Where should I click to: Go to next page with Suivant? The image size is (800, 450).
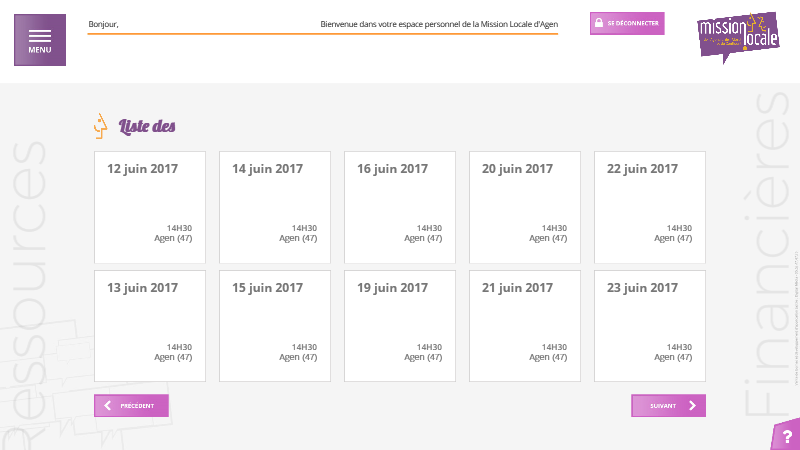[668, 406]
